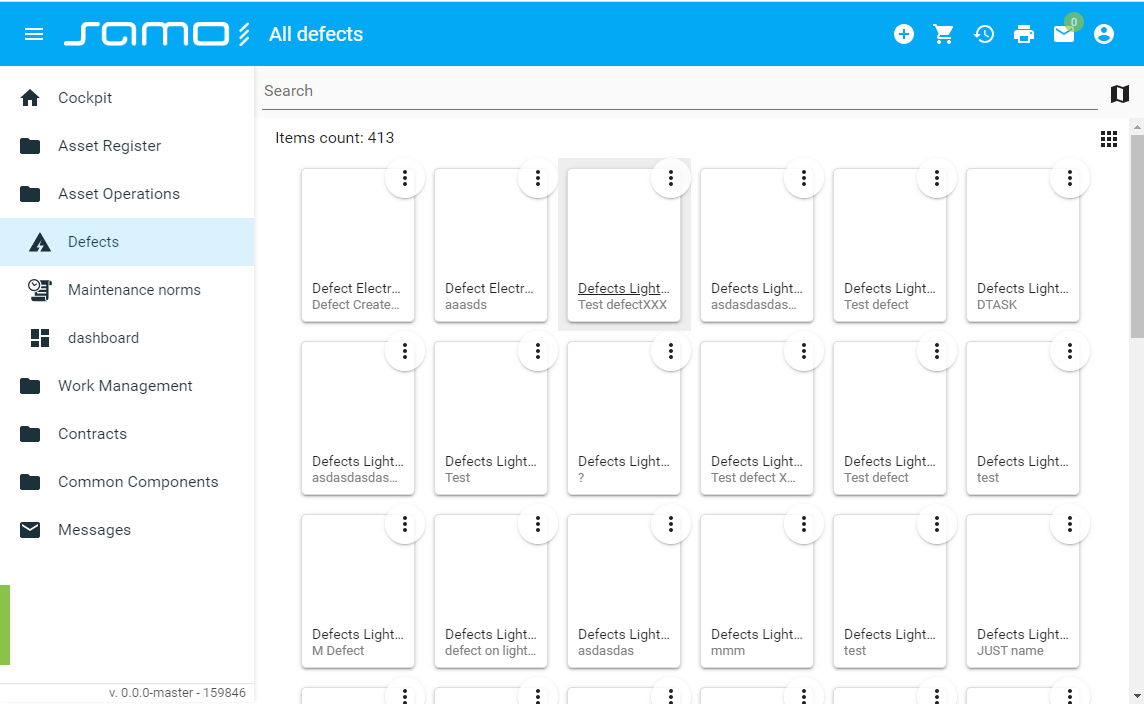Open the user account menu
The image size is (1144, 704).
[x=1104, y=34]
